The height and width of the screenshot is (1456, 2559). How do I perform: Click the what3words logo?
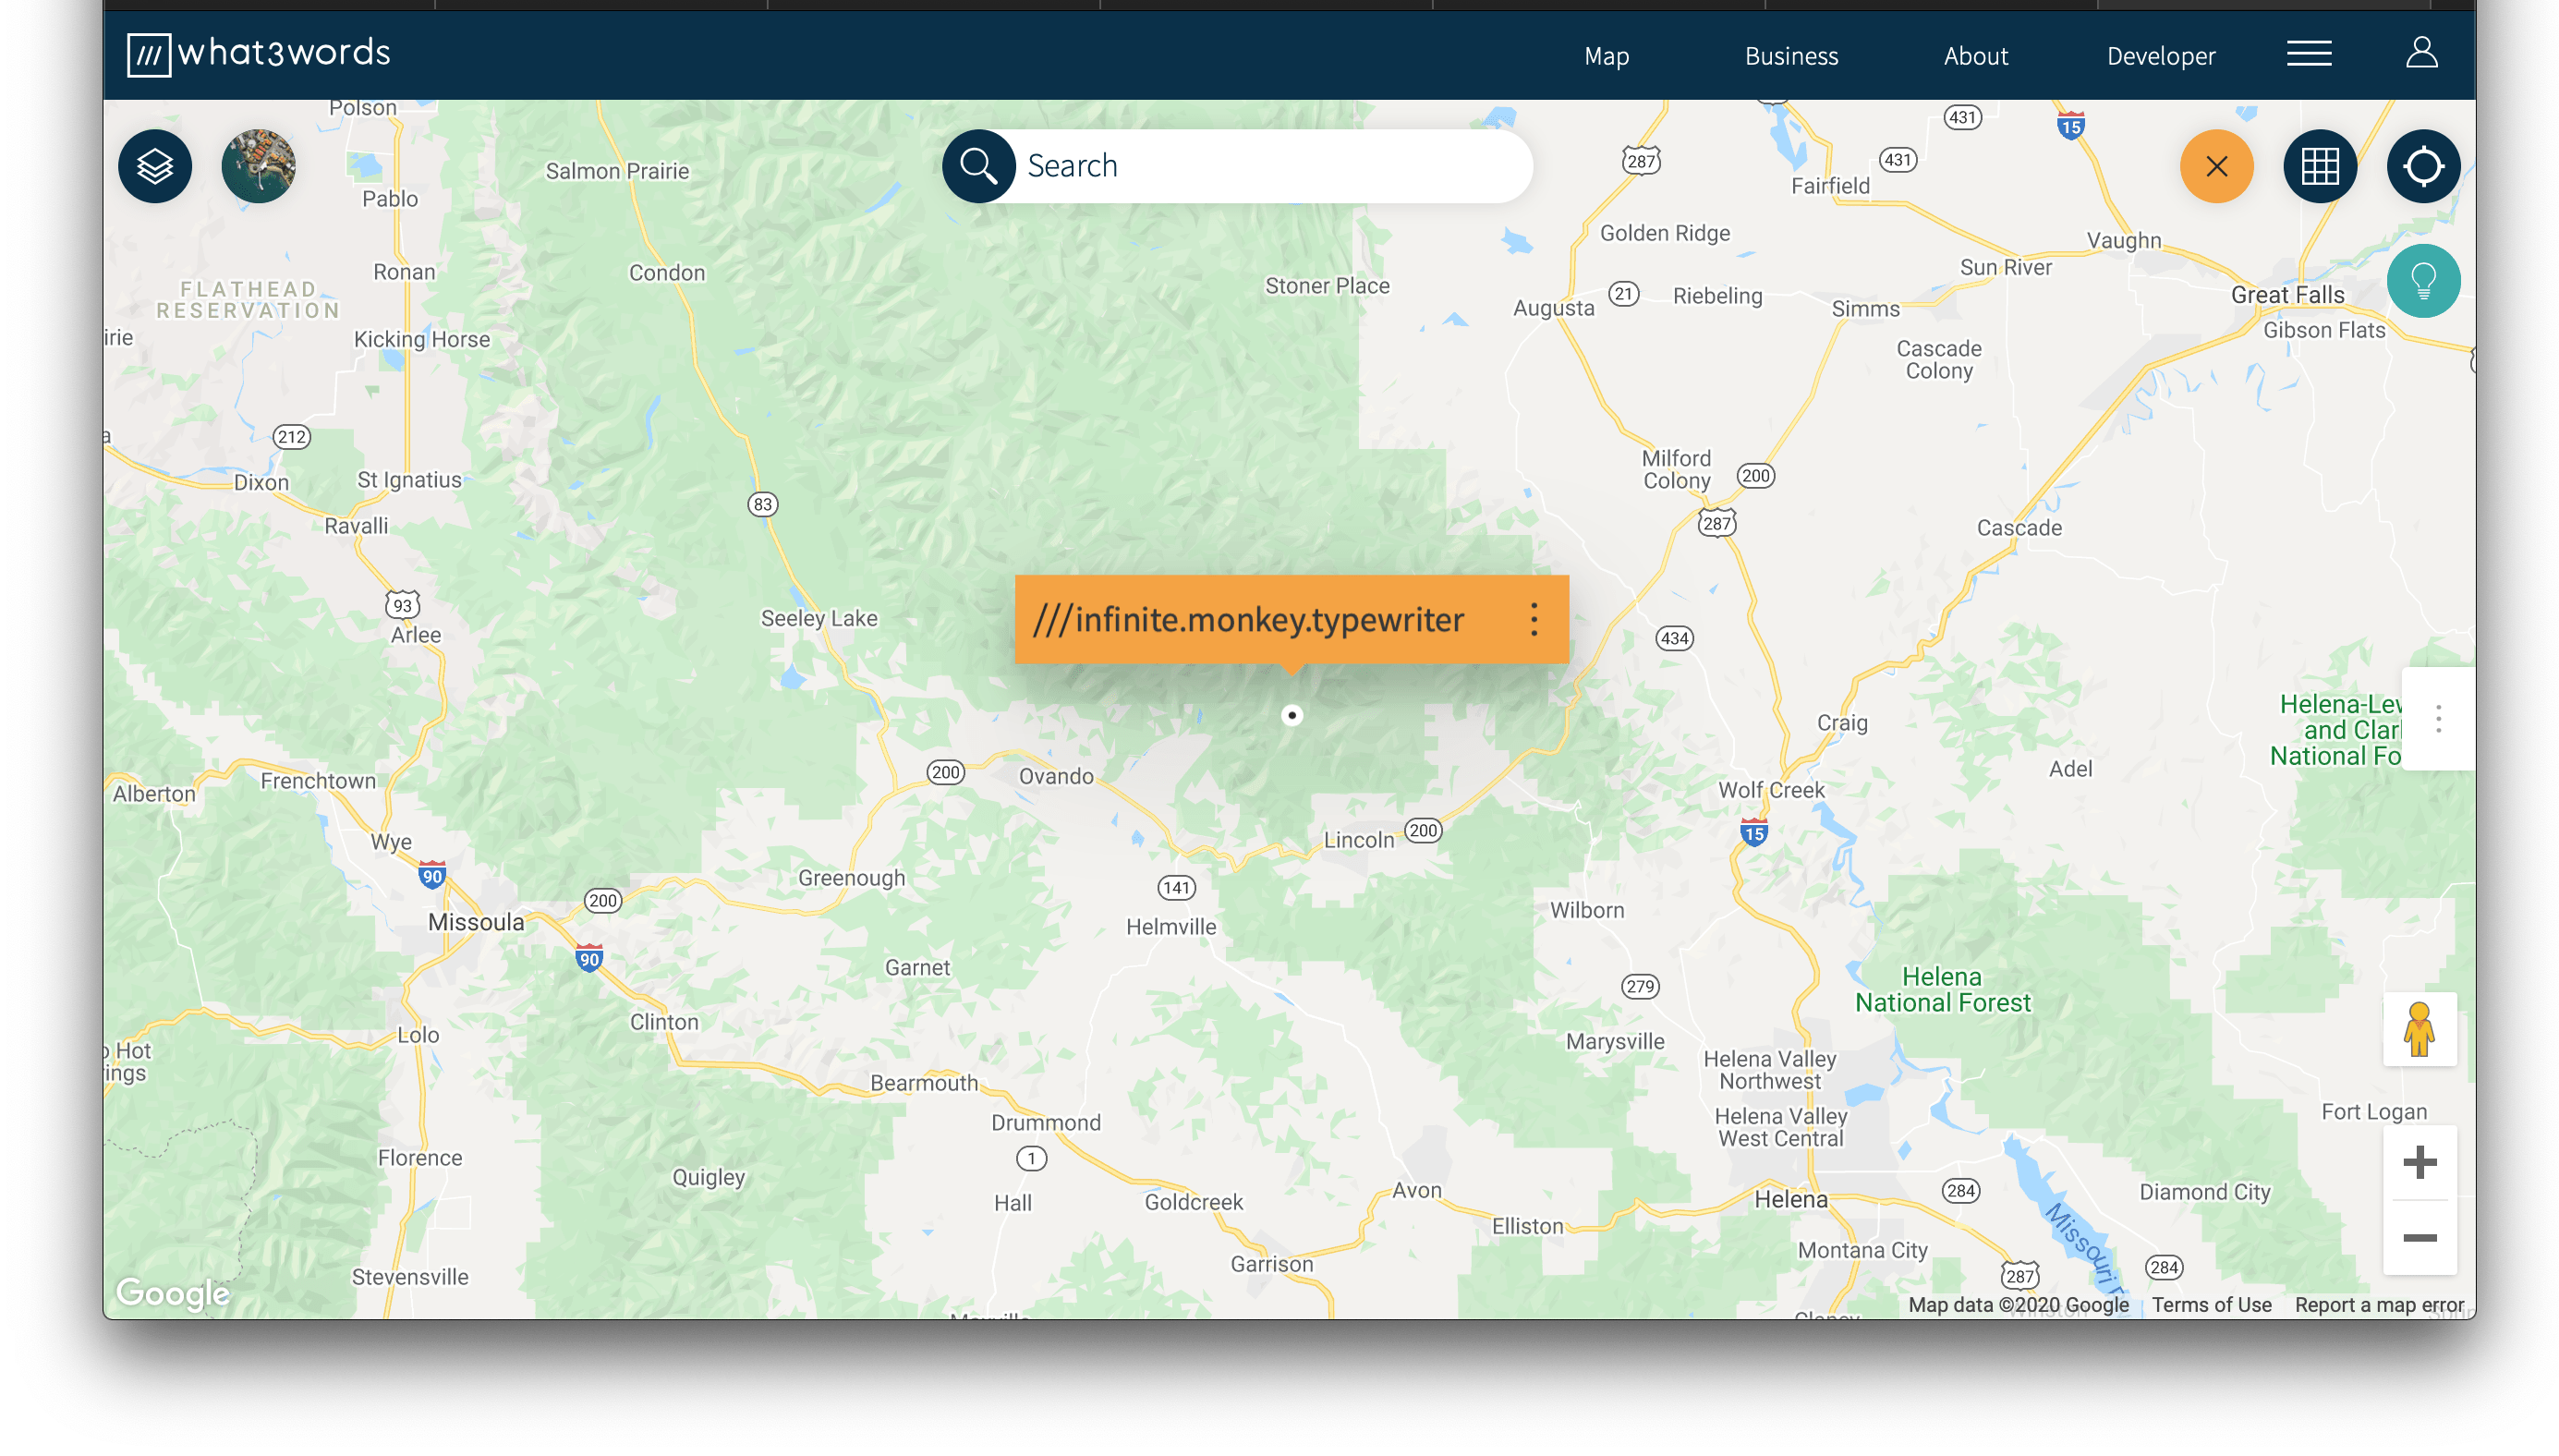click(x=259, y=53)
